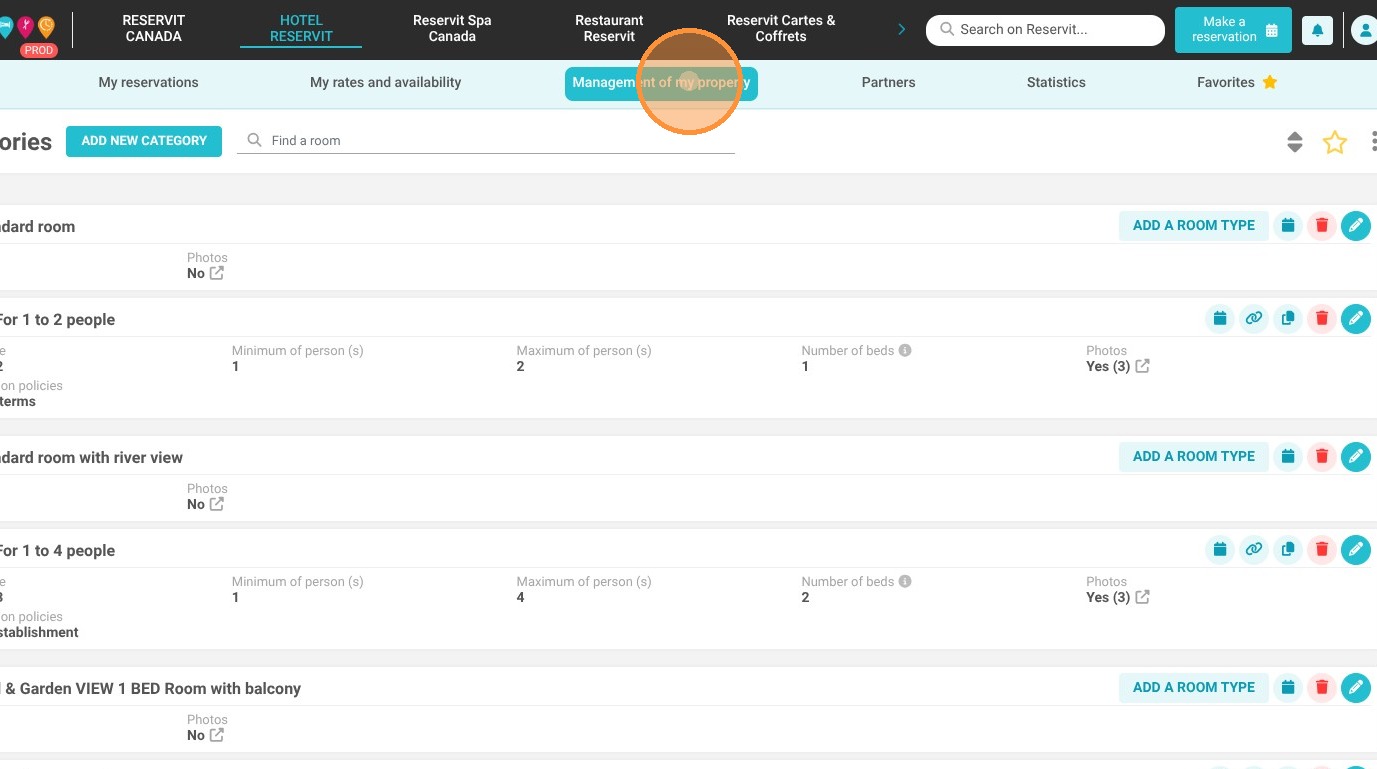Open the Statistics menu
This screenshot has height=769, width=1377.
point(1056,83)
